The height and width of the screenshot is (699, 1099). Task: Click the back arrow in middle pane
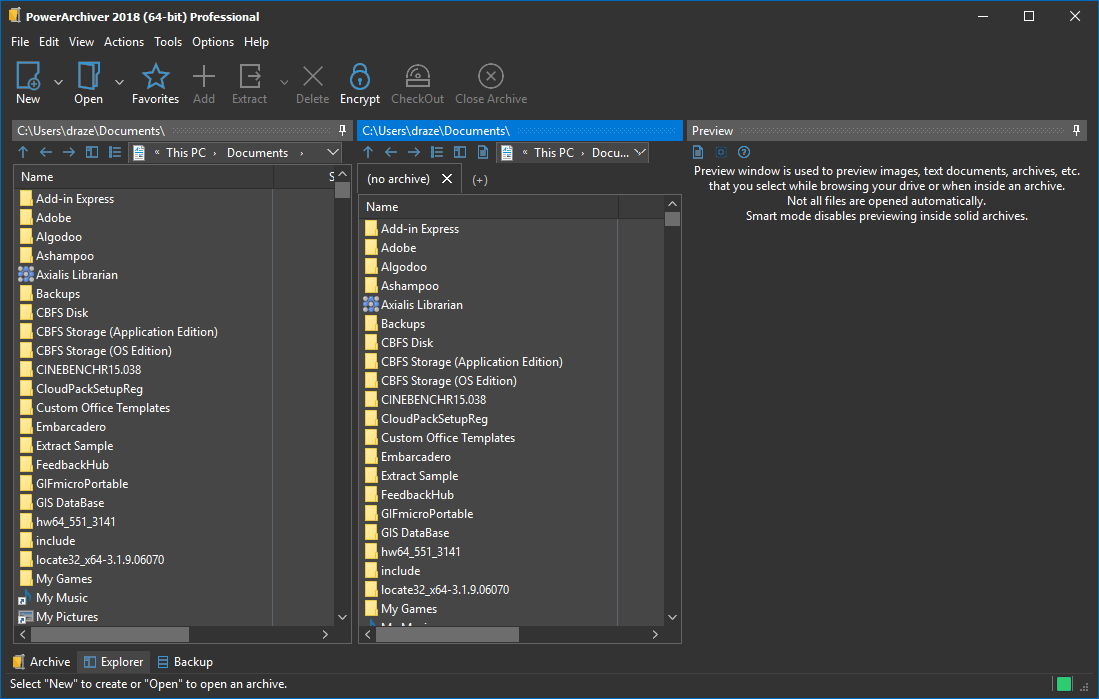click(x=391, y=152)
